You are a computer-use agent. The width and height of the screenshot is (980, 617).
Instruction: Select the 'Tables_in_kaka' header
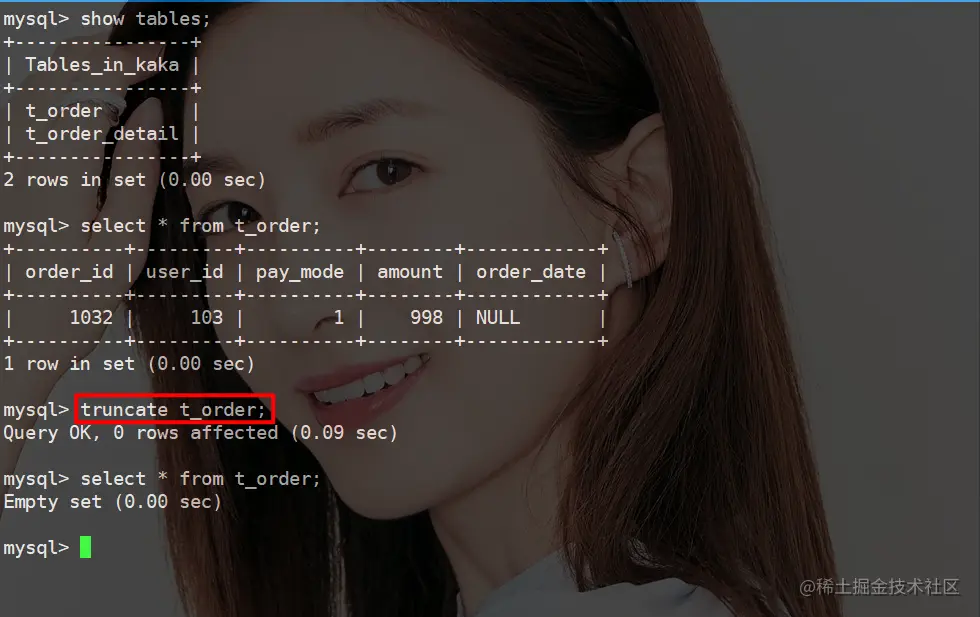pos(102,65)
